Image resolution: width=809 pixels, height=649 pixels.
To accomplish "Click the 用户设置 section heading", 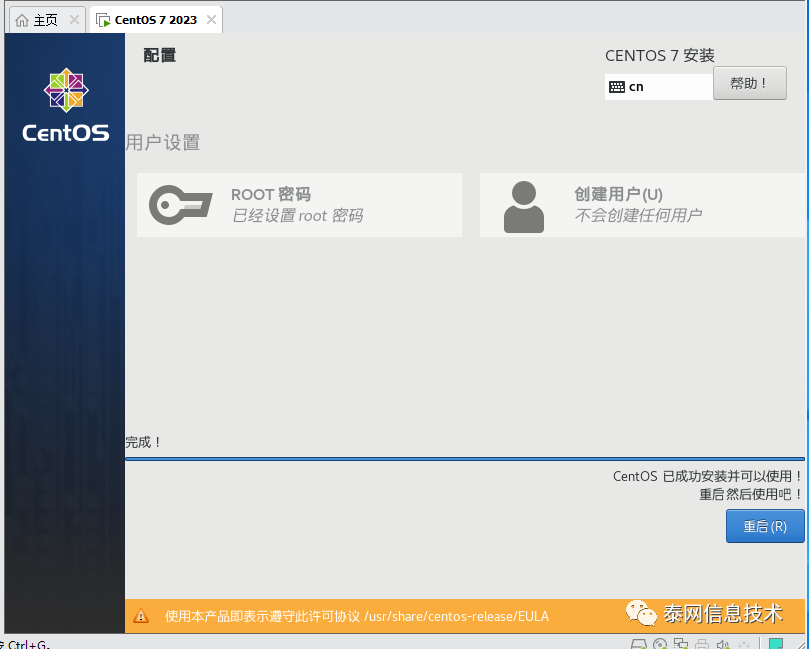I will 163,142.
